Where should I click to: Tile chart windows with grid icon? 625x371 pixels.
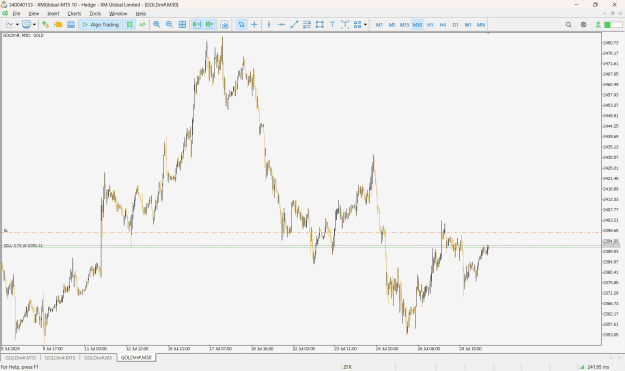point(182,25)
